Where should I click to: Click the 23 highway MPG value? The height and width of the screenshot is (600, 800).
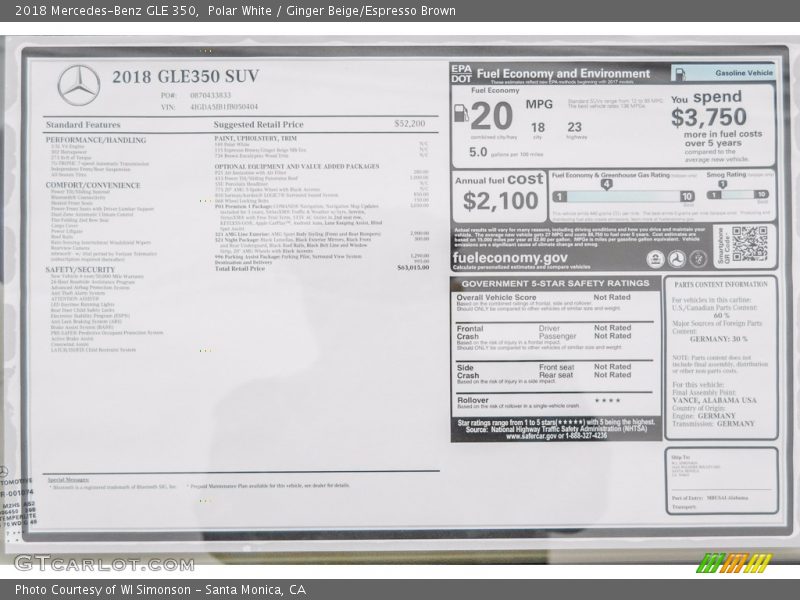(x=574, y=127)
